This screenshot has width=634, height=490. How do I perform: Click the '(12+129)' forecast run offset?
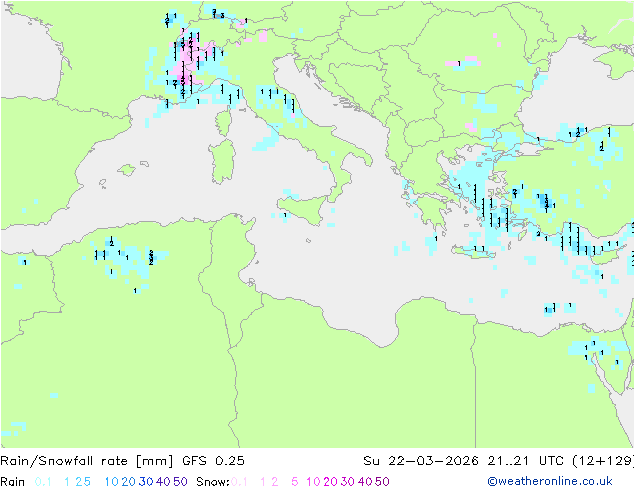(603, 460)
